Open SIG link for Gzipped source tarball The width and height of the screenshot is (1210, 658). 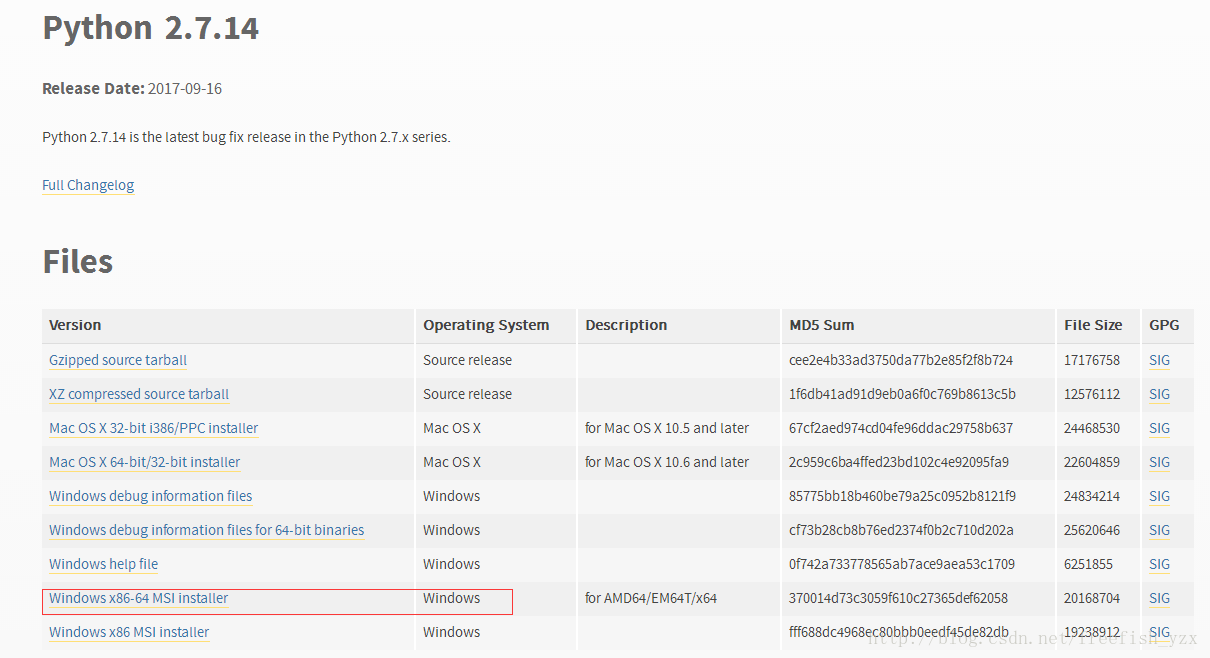(x=1159, y=360)
